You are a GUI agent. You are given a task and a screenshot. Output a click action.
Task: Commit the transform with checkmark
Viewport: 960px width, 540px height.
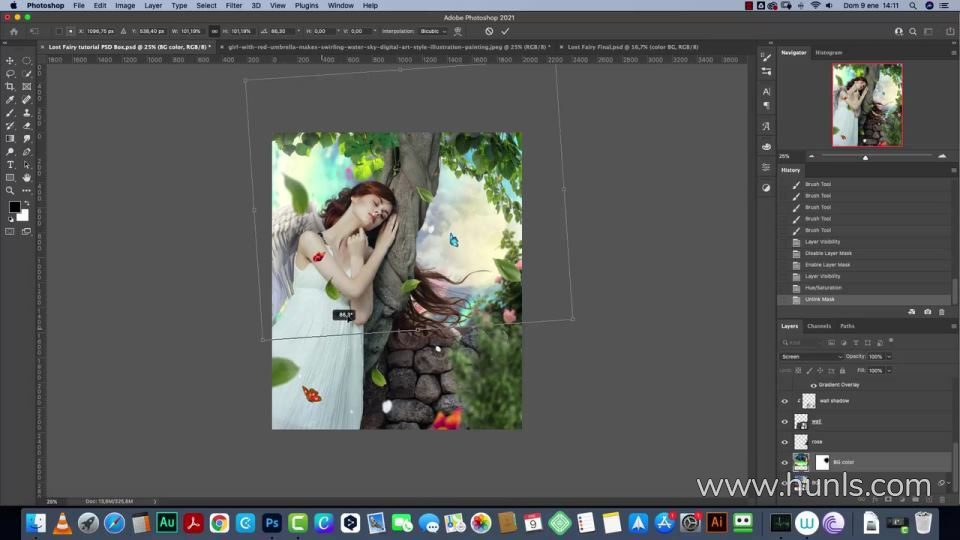[x=505, y=31]
